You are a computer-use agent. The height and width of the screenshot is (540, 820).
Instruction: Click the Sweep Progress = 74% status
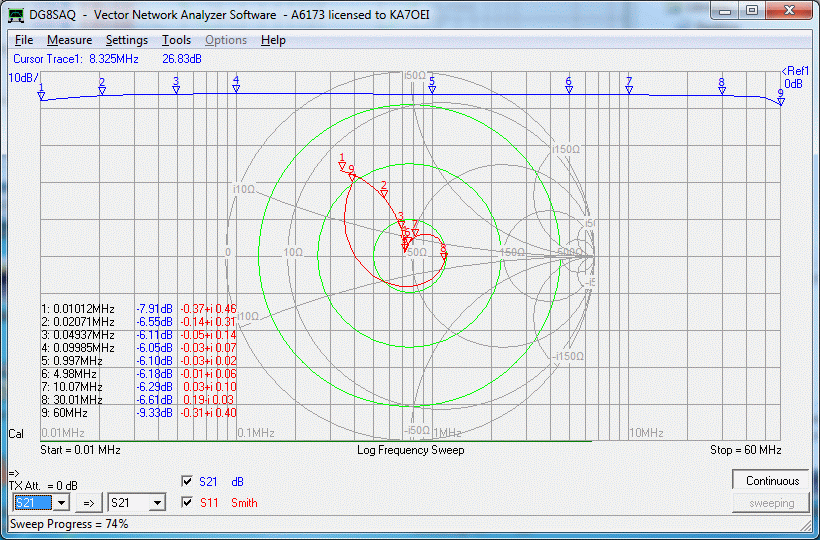pos(69,524)
